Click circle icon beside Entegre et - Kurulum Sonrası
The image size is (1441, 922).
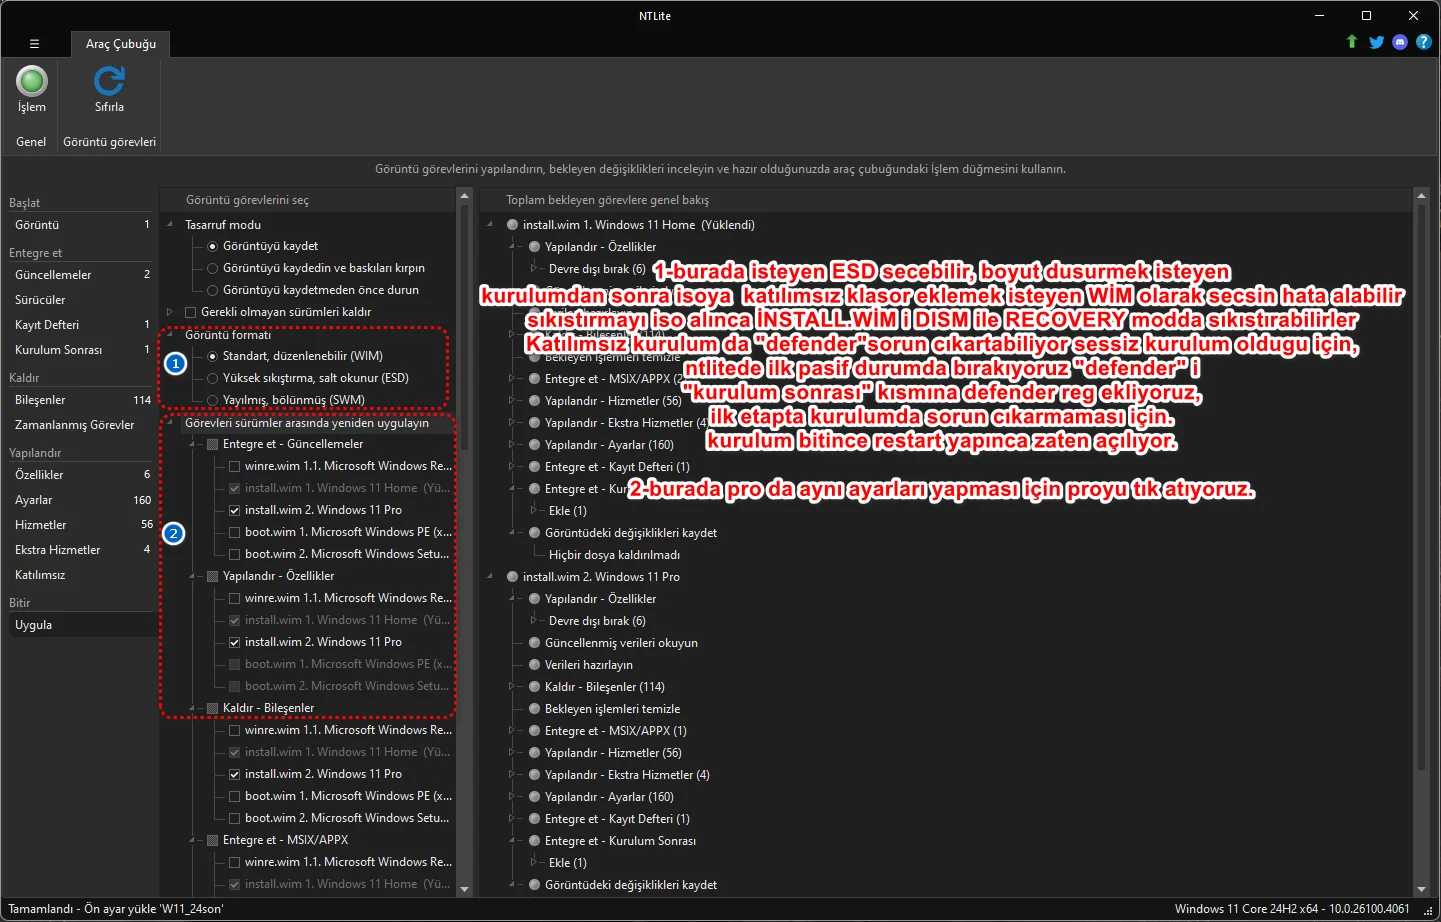click(535, 841)
